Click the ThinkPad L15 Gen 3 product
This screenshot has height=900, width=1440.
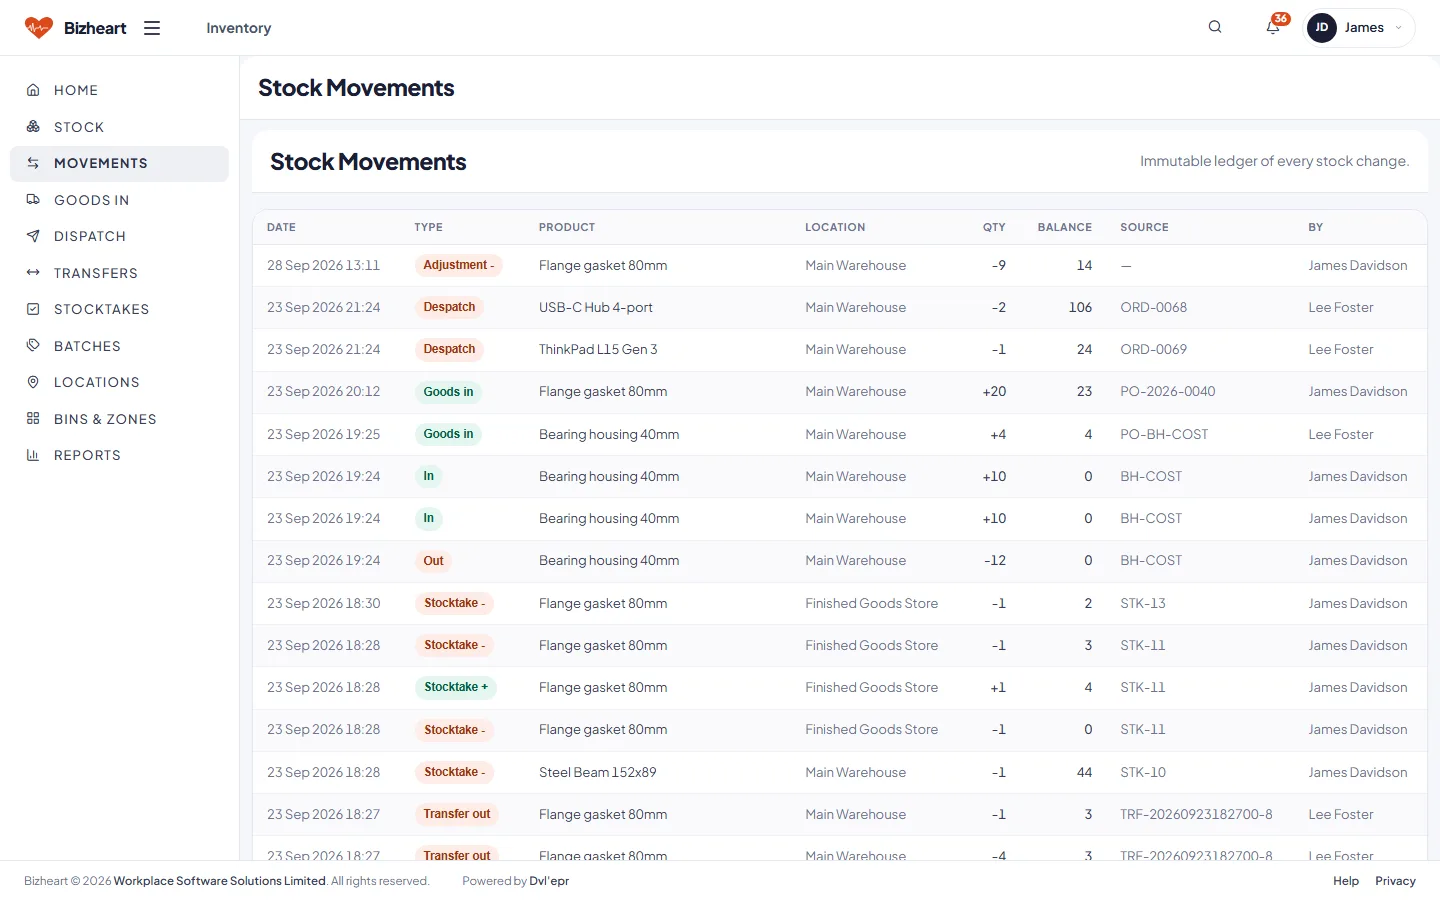(598, 349)
